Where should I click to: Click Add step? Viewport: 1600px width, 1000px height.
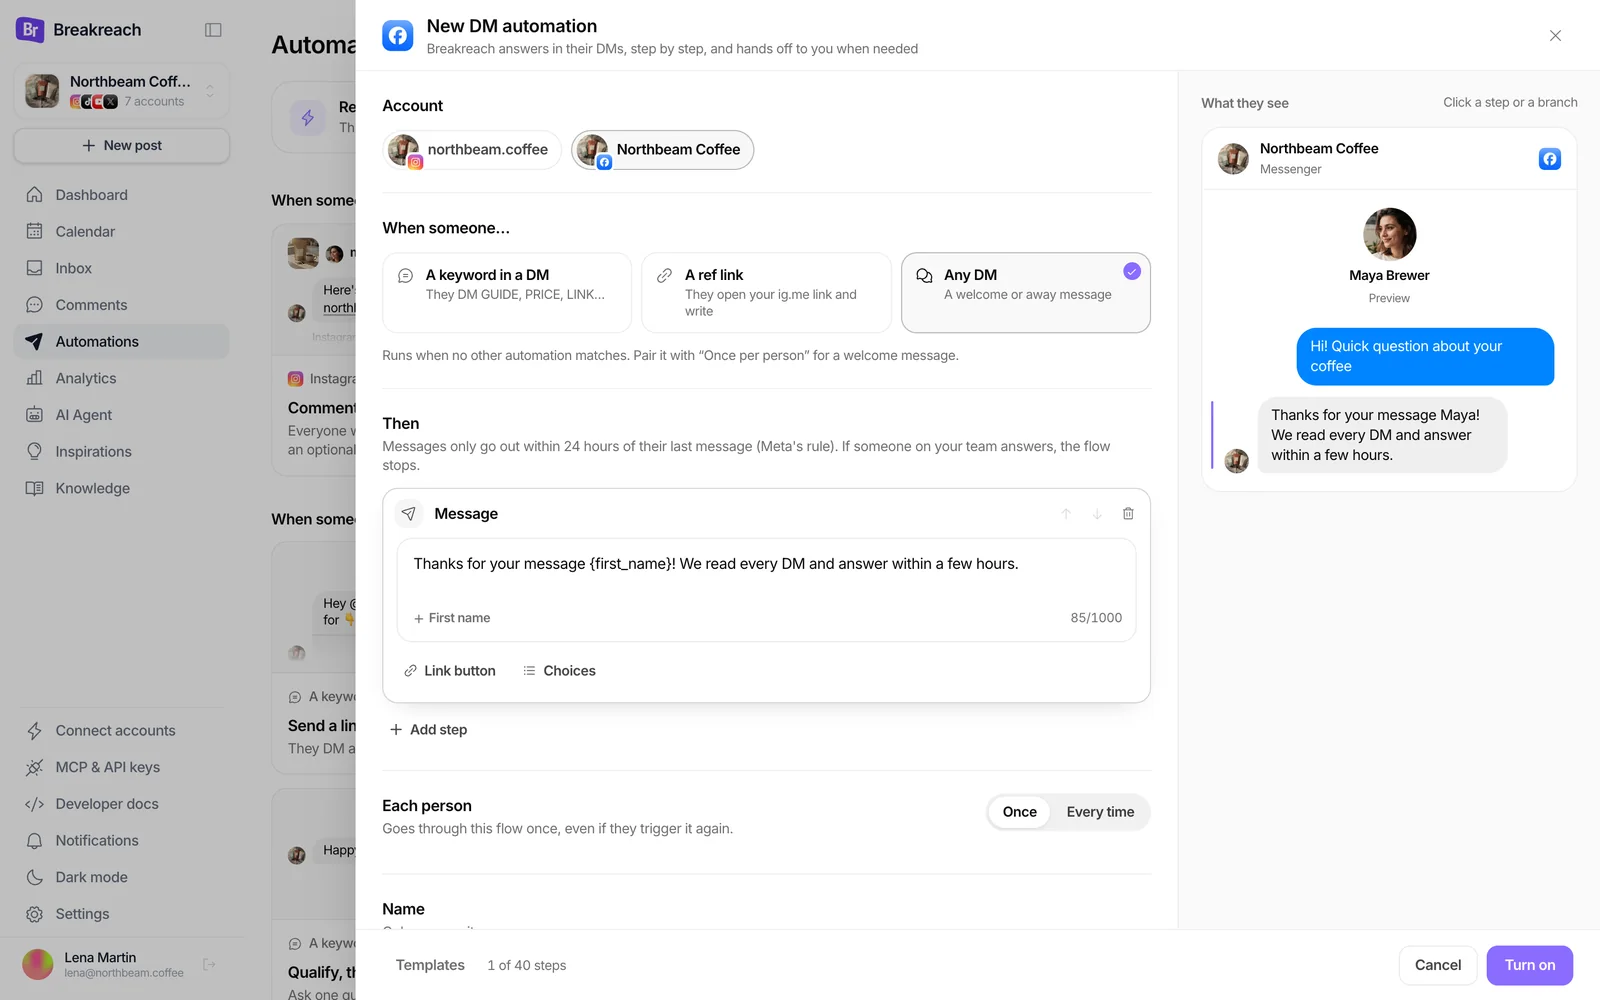(x=428, y=730)
